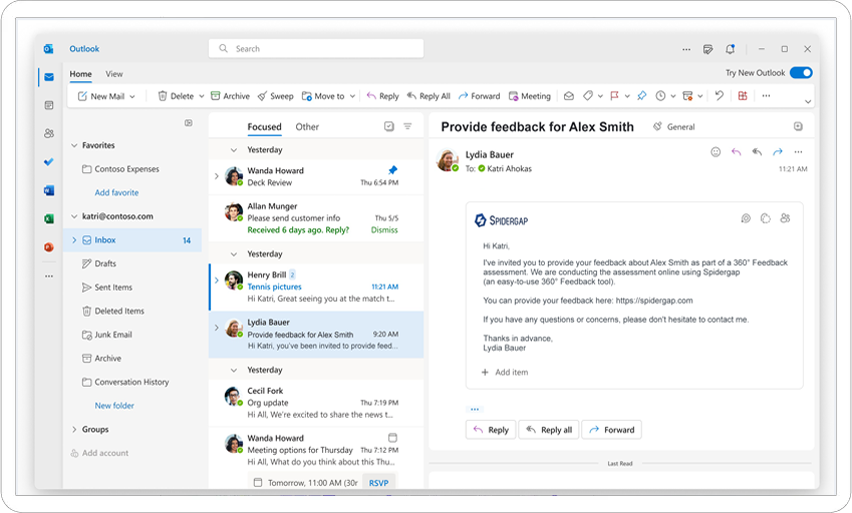
Task: Open the message list filter icon
Action: [x=408, y=127]
